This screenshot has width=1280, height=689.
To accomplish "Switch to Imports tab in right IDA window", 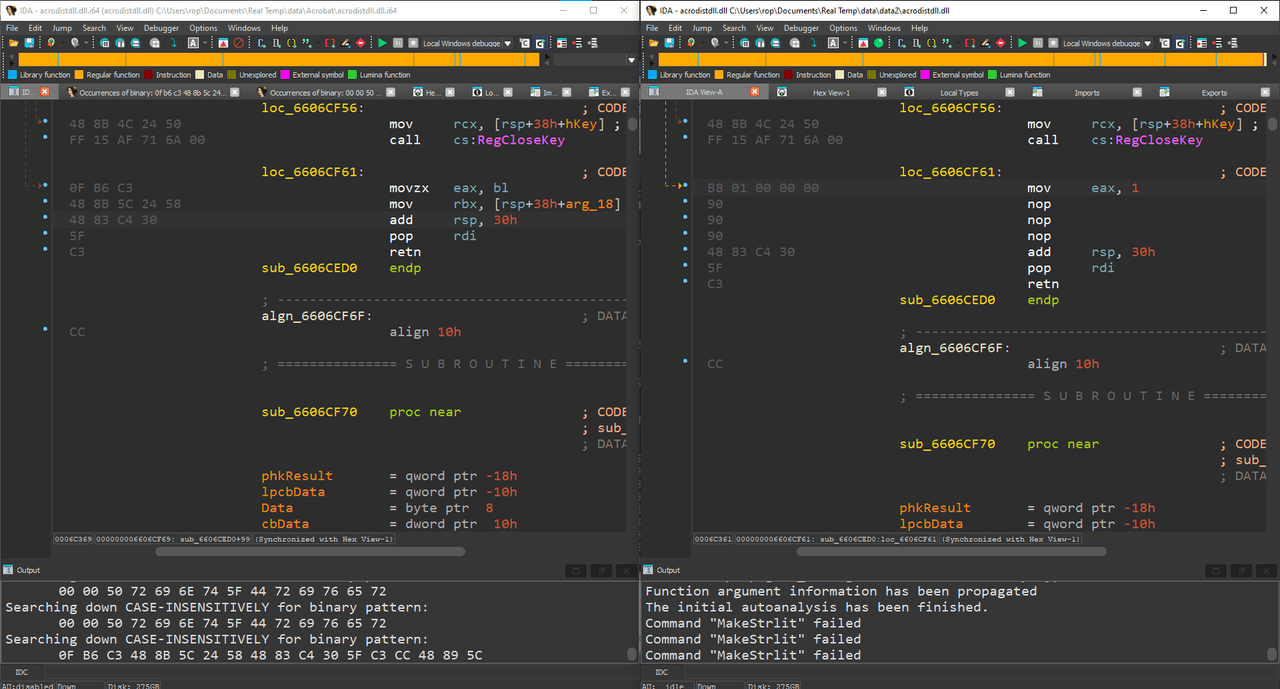I will point(1086,92).
